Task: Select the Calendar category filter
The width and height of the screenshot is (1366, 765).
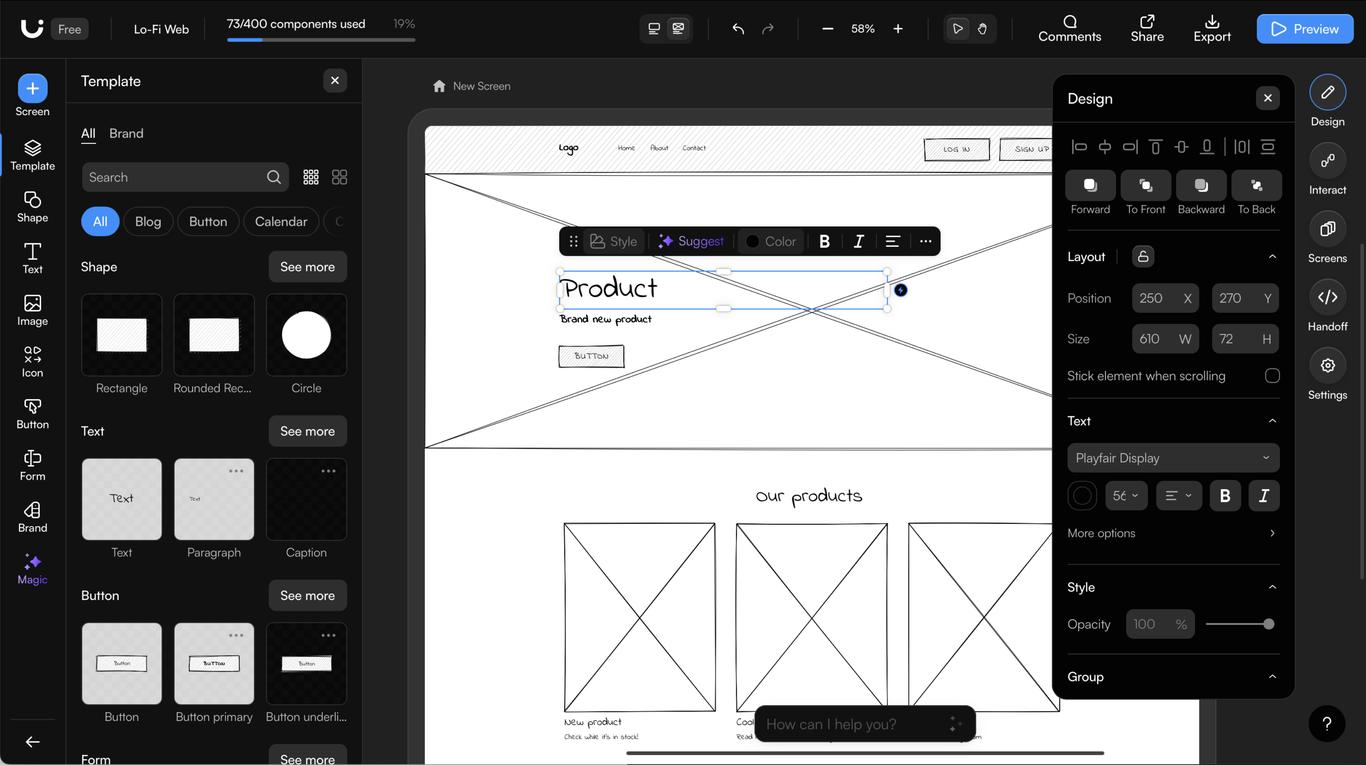Action: coord(280,221)
